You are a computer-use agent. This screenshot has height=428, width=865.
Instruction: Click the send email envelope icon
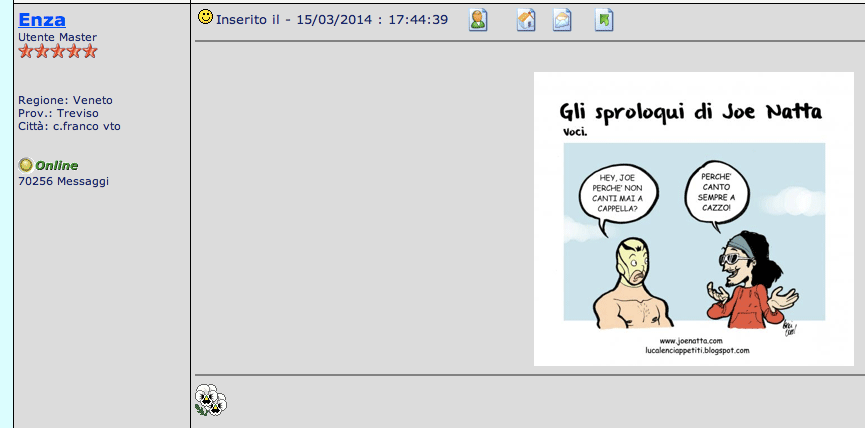tap(562, 20)
